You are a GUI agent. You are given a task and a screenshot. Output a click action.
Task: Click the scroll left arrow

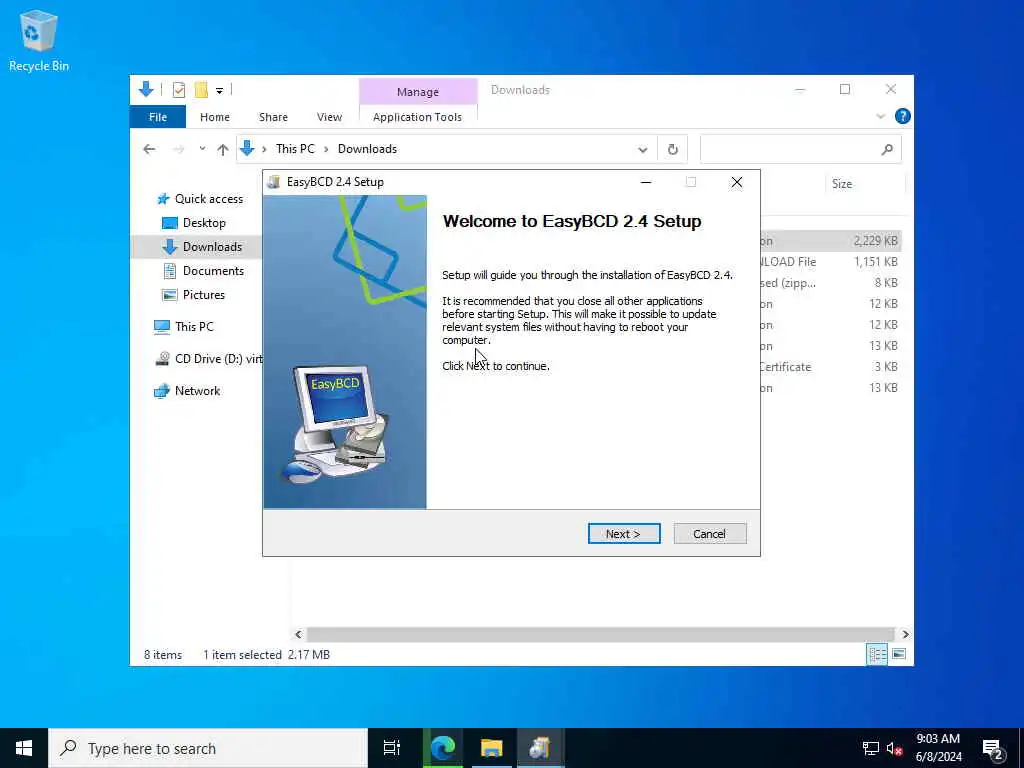click(298, 634)
